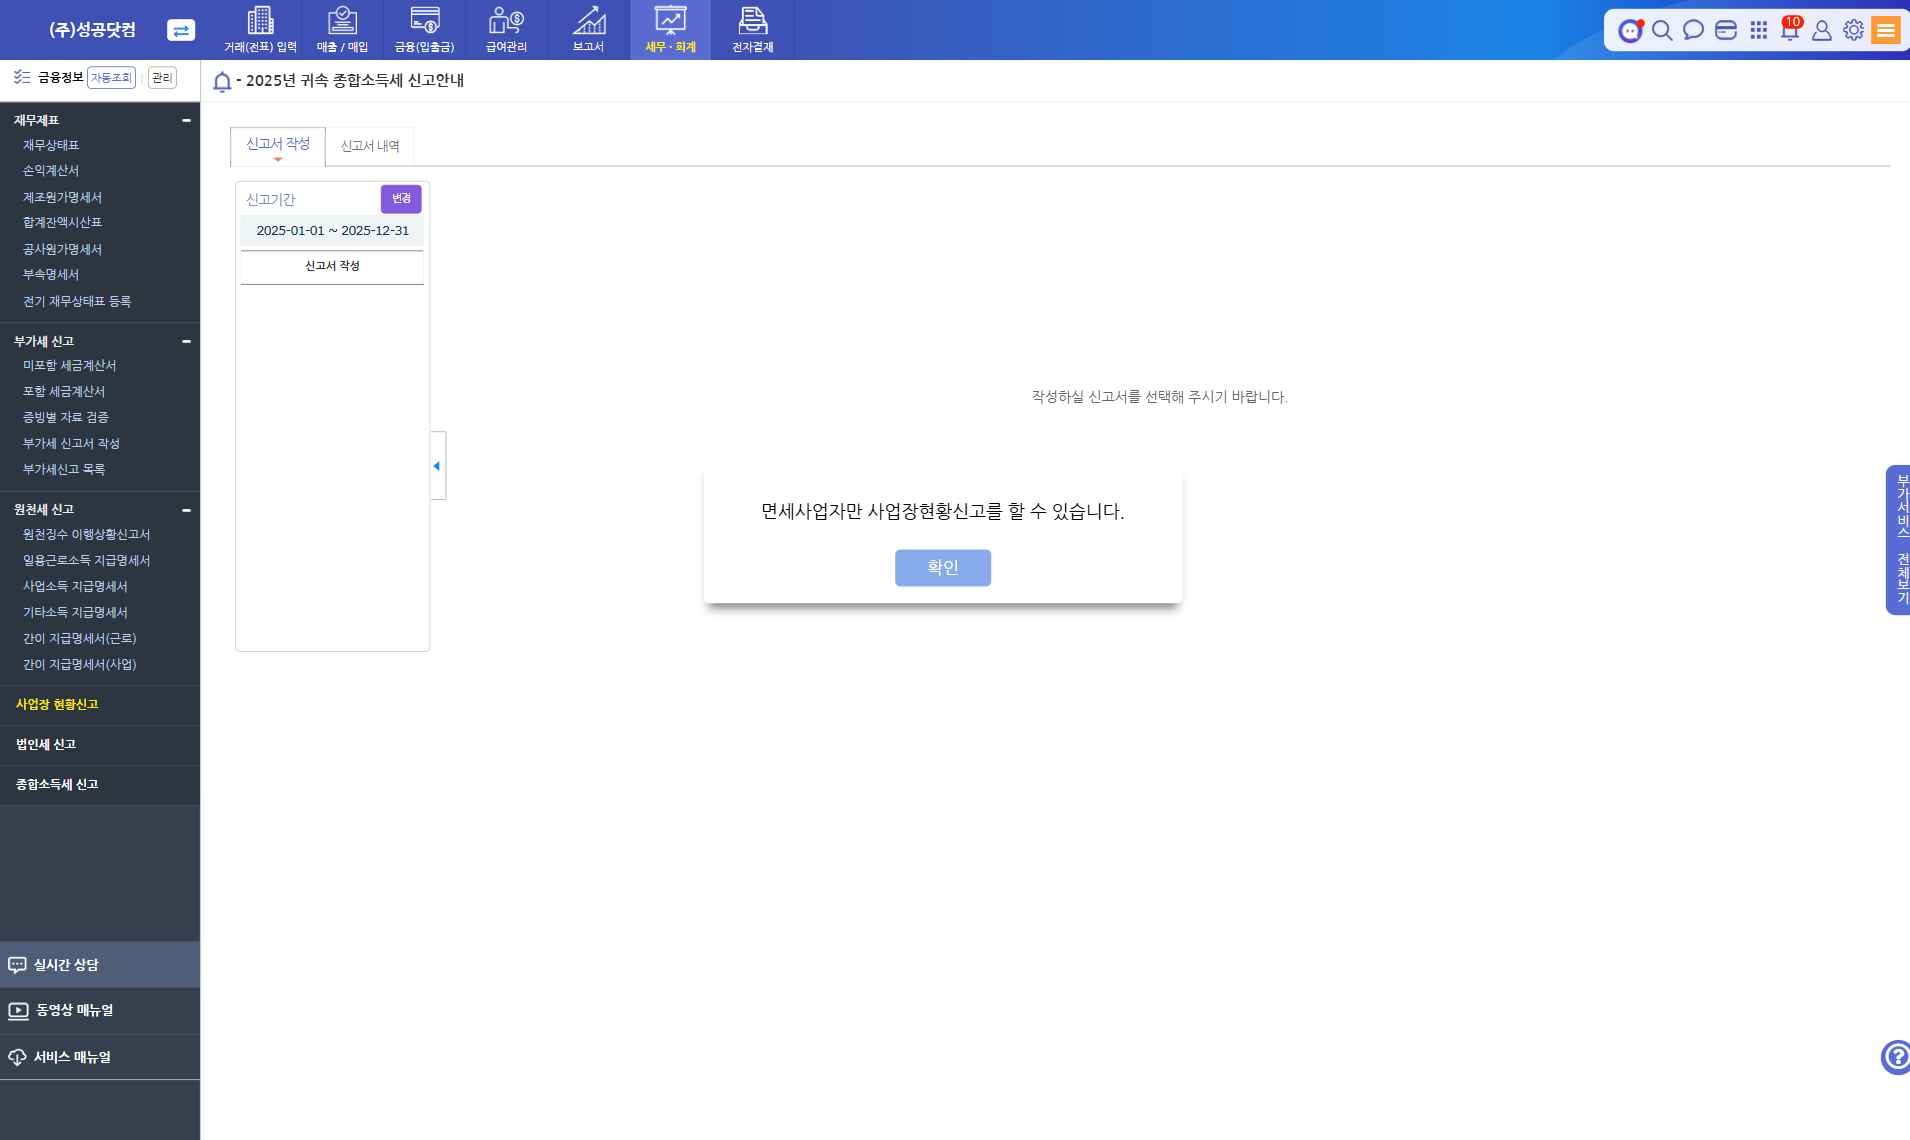This screenshot has width=1910, height=1140.
Task: Open 기타소득 지급명세서
Action: point(75,613)
